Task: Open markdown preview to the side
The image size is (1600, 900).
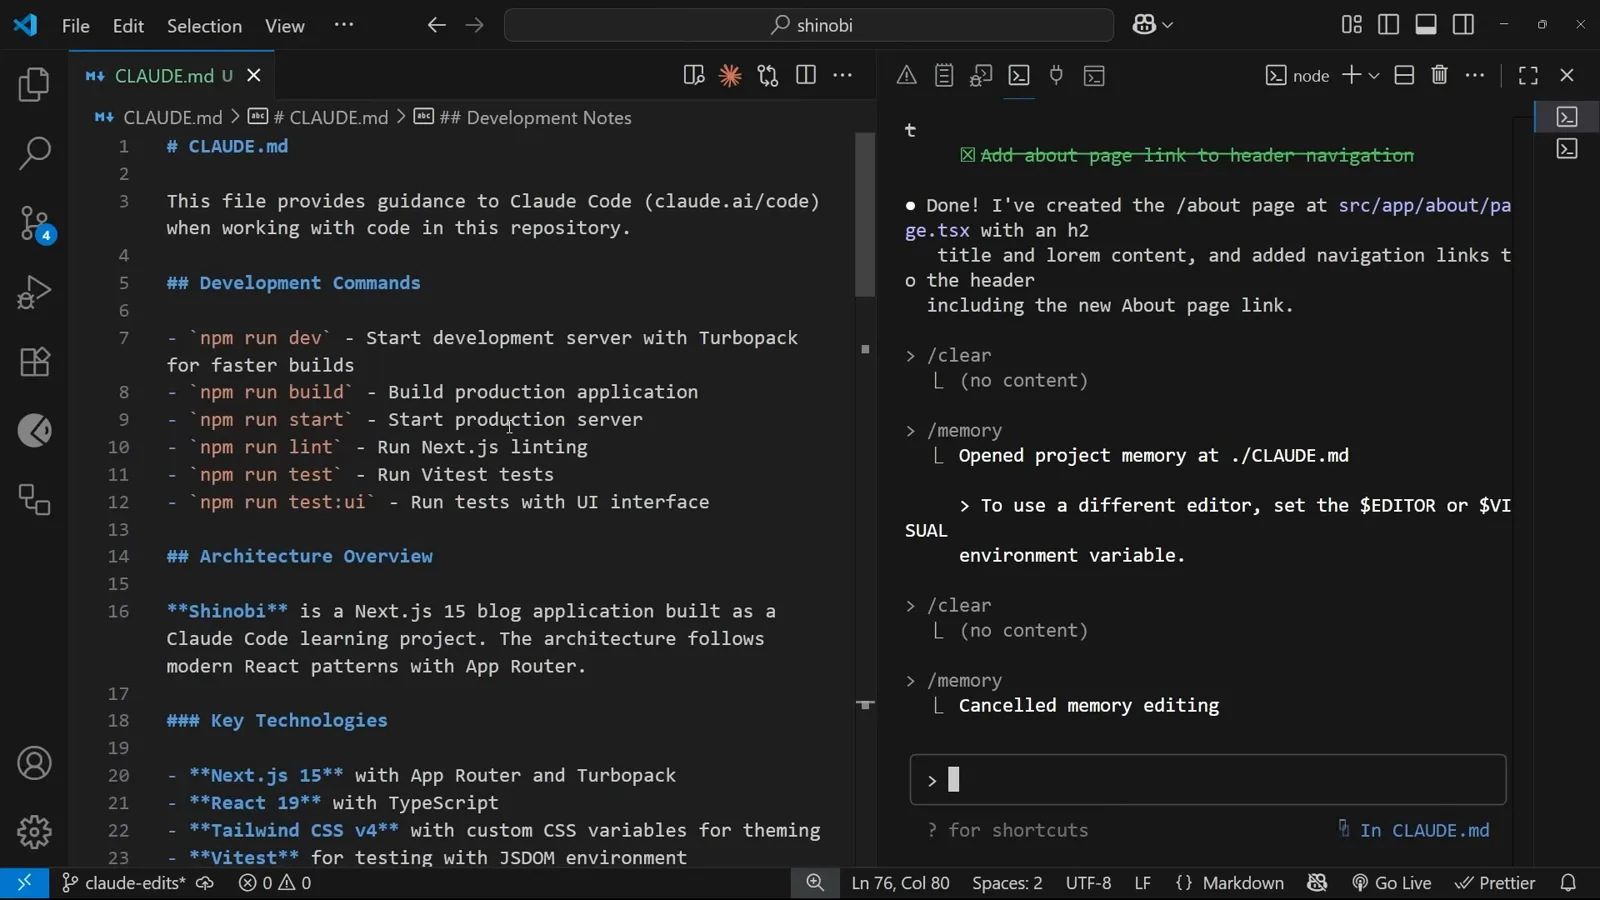Action: 693,75
